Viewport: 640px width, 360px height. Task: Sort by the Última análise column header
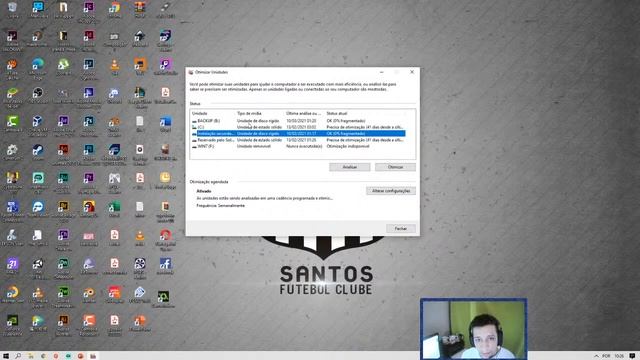tap(305, 113)
